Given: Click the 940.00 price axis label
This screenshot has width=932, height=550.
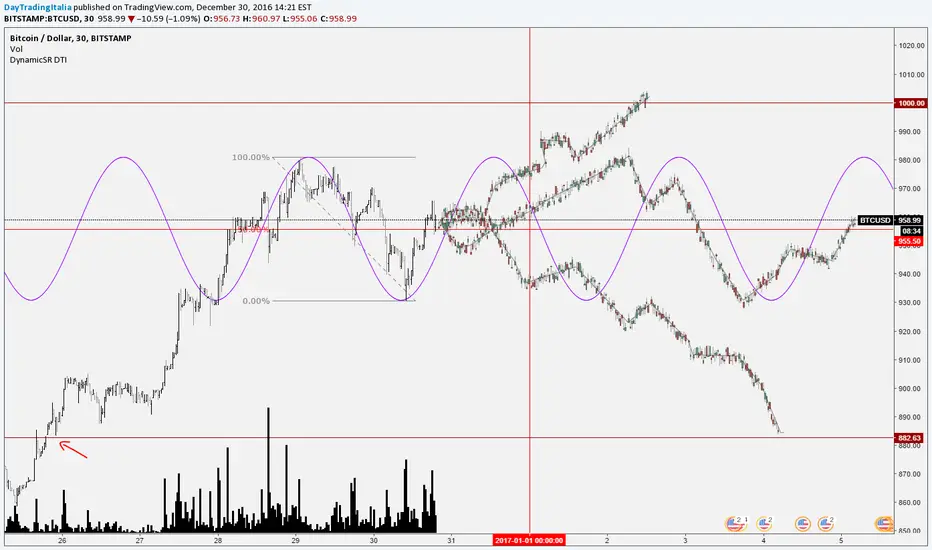Looking at the screenshot, I should click(912, 274).
